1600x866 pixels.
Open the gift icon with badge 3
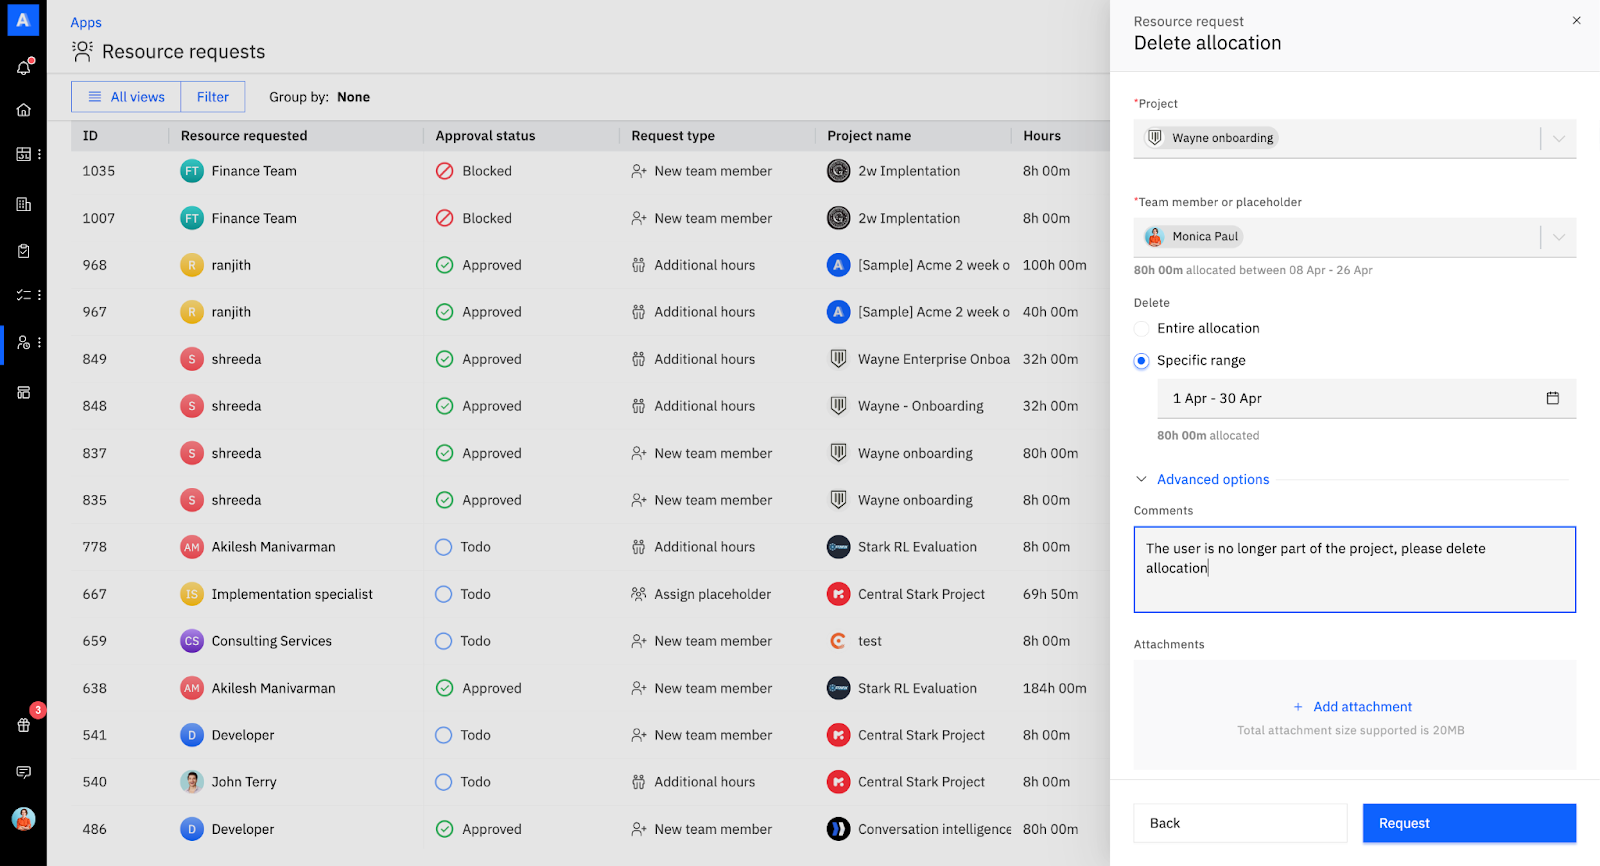(24, 725)
